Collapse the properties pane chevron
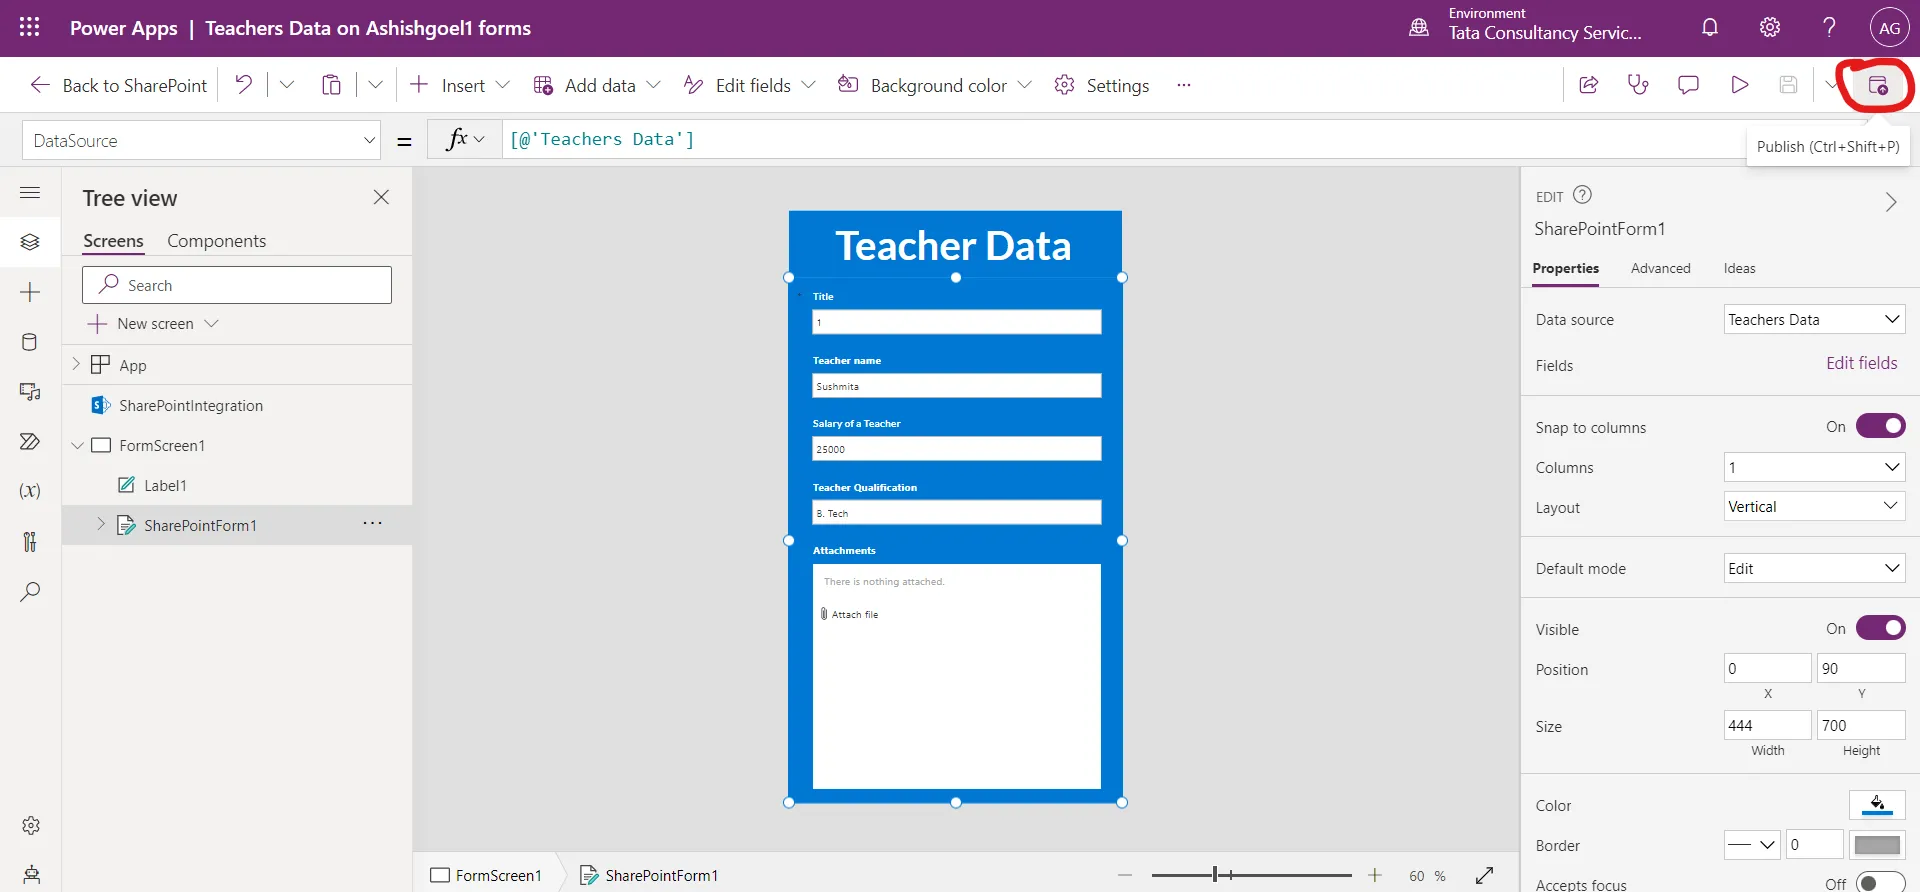1920x892 pixels. click(1890, 202)
